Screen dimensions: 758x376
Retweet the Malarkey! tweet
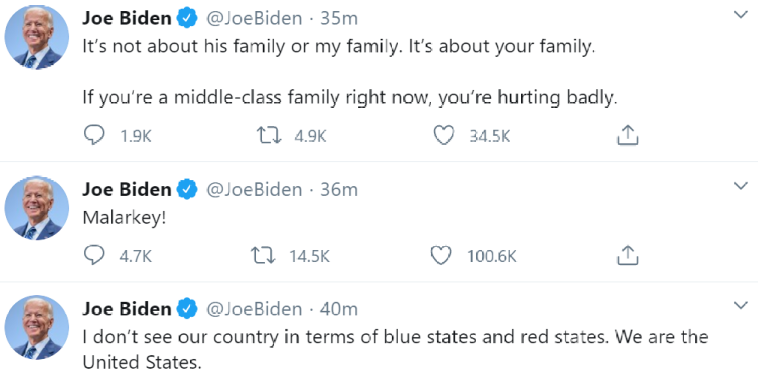coord(263,256)
